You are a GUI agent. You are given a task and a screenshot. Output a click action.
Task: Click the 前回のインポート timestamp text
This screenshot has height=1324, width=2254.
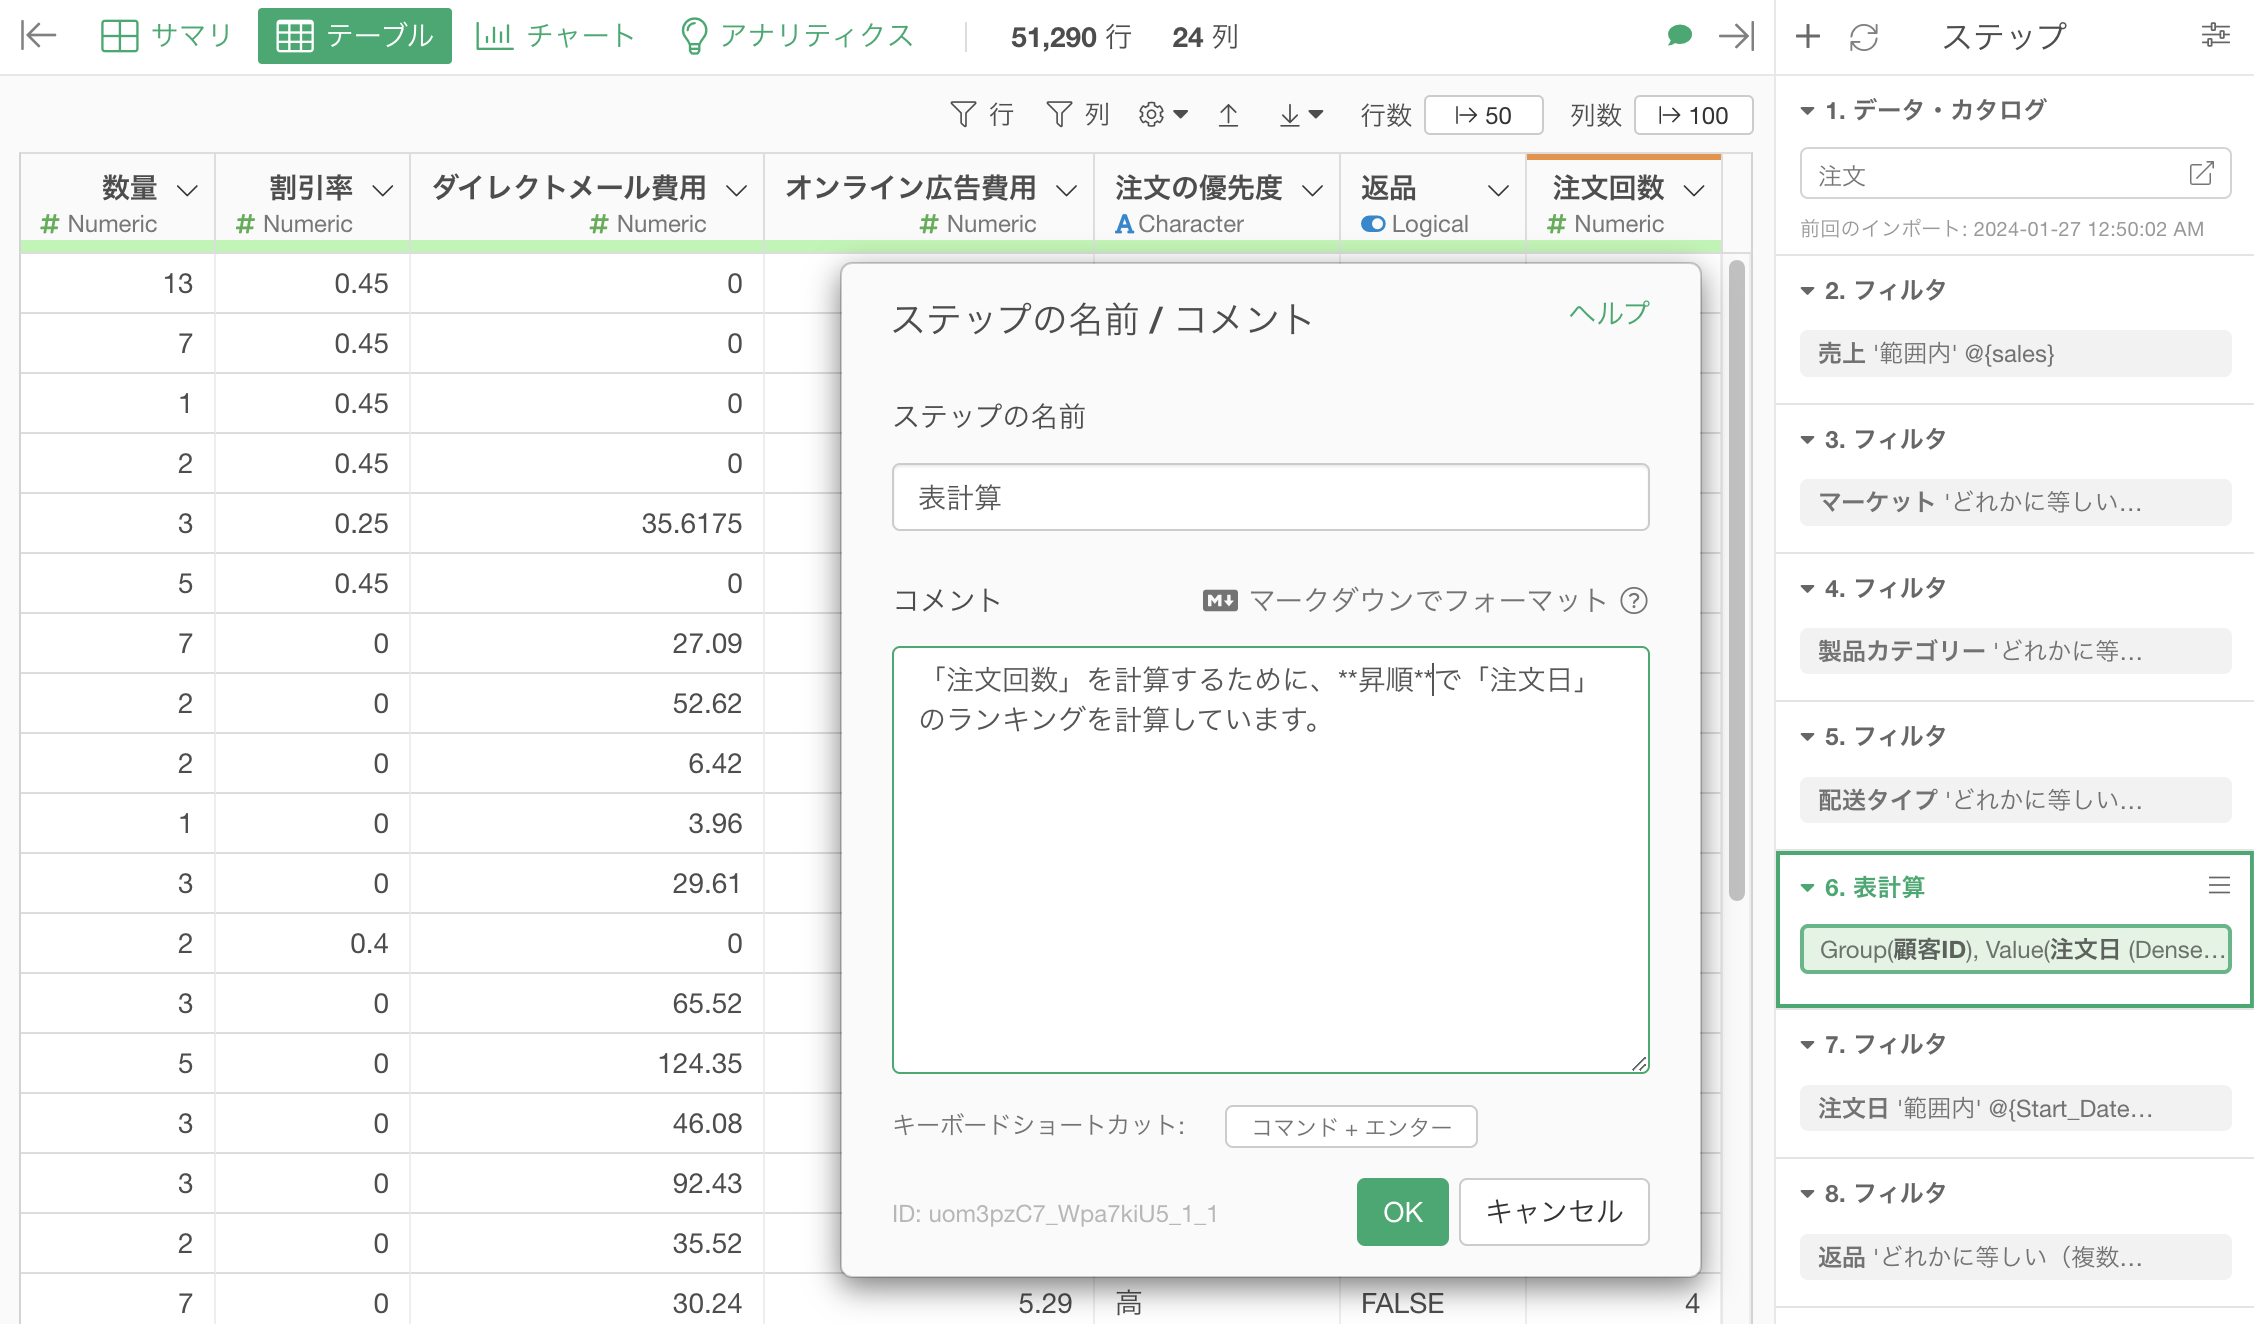click(x=2002, y=229)
